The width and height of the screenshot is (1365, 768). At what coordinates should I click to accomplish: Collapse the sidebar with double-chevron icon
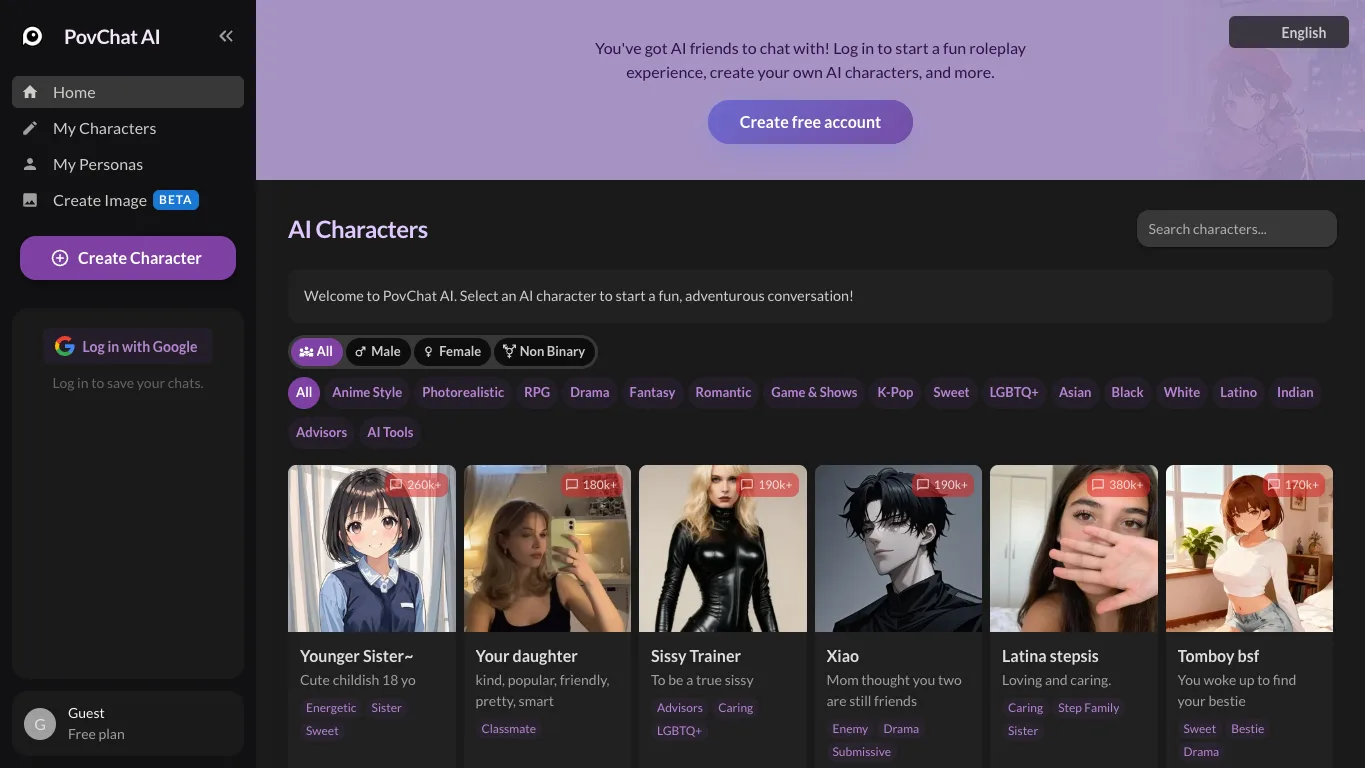point(226,37)
